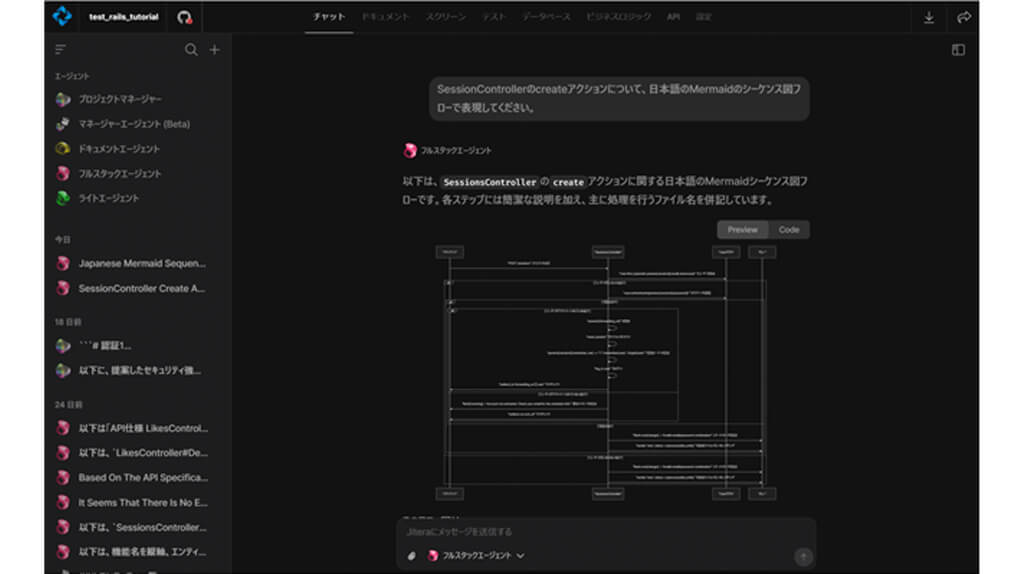Image resolution: width=1024 pixels, height=574 pixels.
Task: Click the sidebar sort lines icon
Action: 60,50
